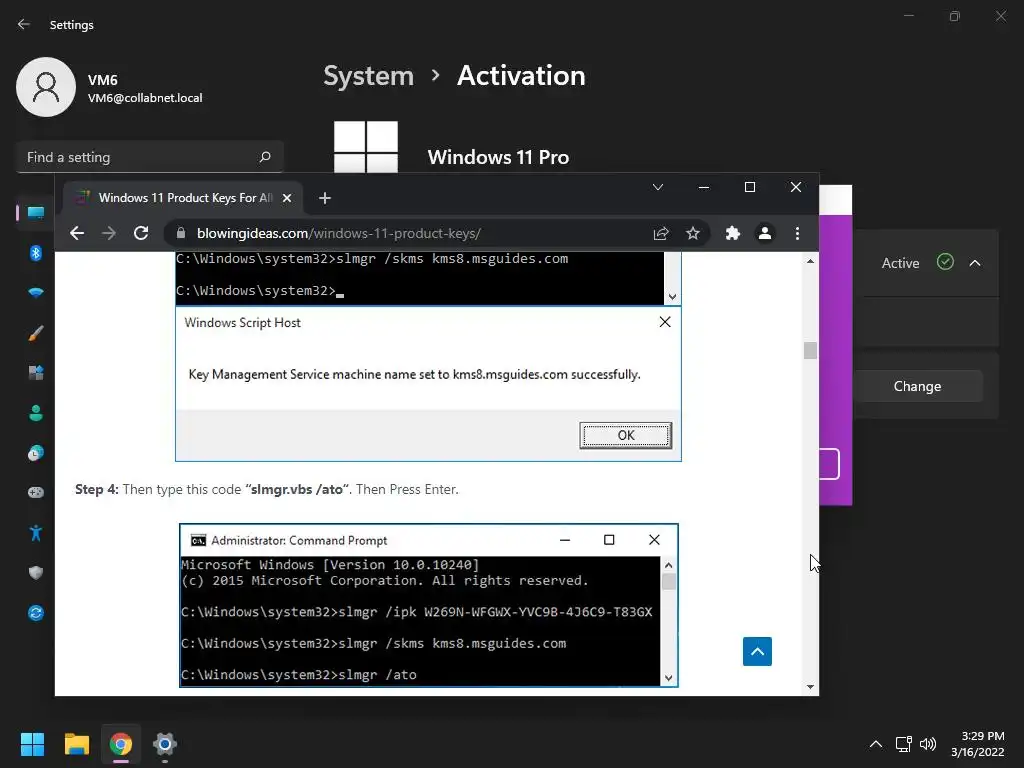This screenshot has height=768, width=1024.
Task: Click OK in Windows Script Host image
Action: [626, 436]
